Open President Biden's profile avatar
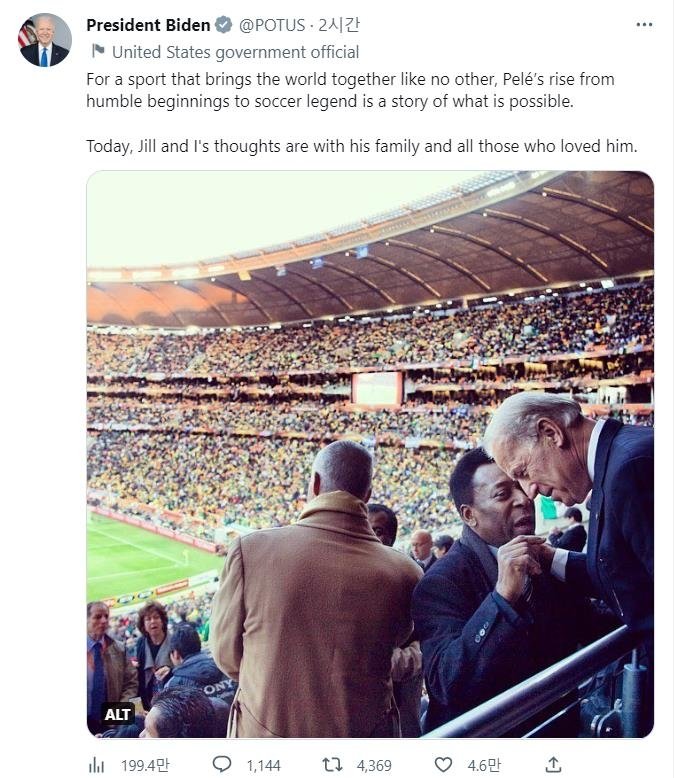This screenshot has height=778, width=676. 45,40
